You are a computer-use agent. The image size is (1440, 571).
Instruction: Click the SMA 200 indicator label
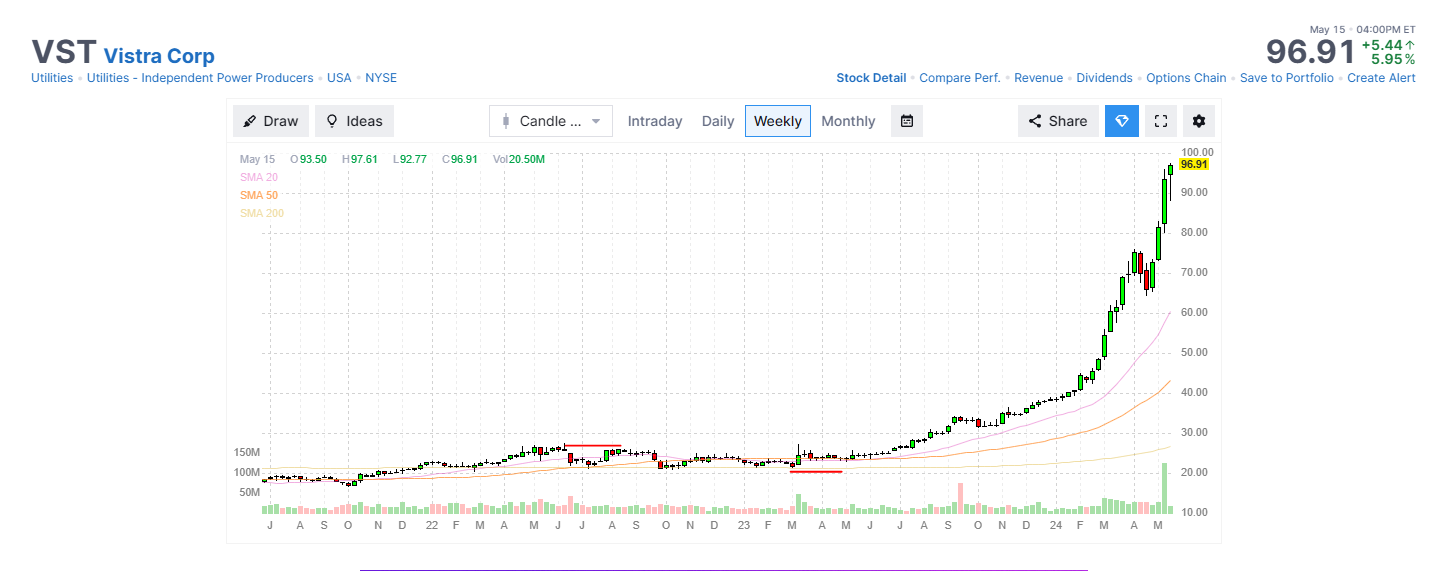(x=262, y=213)
